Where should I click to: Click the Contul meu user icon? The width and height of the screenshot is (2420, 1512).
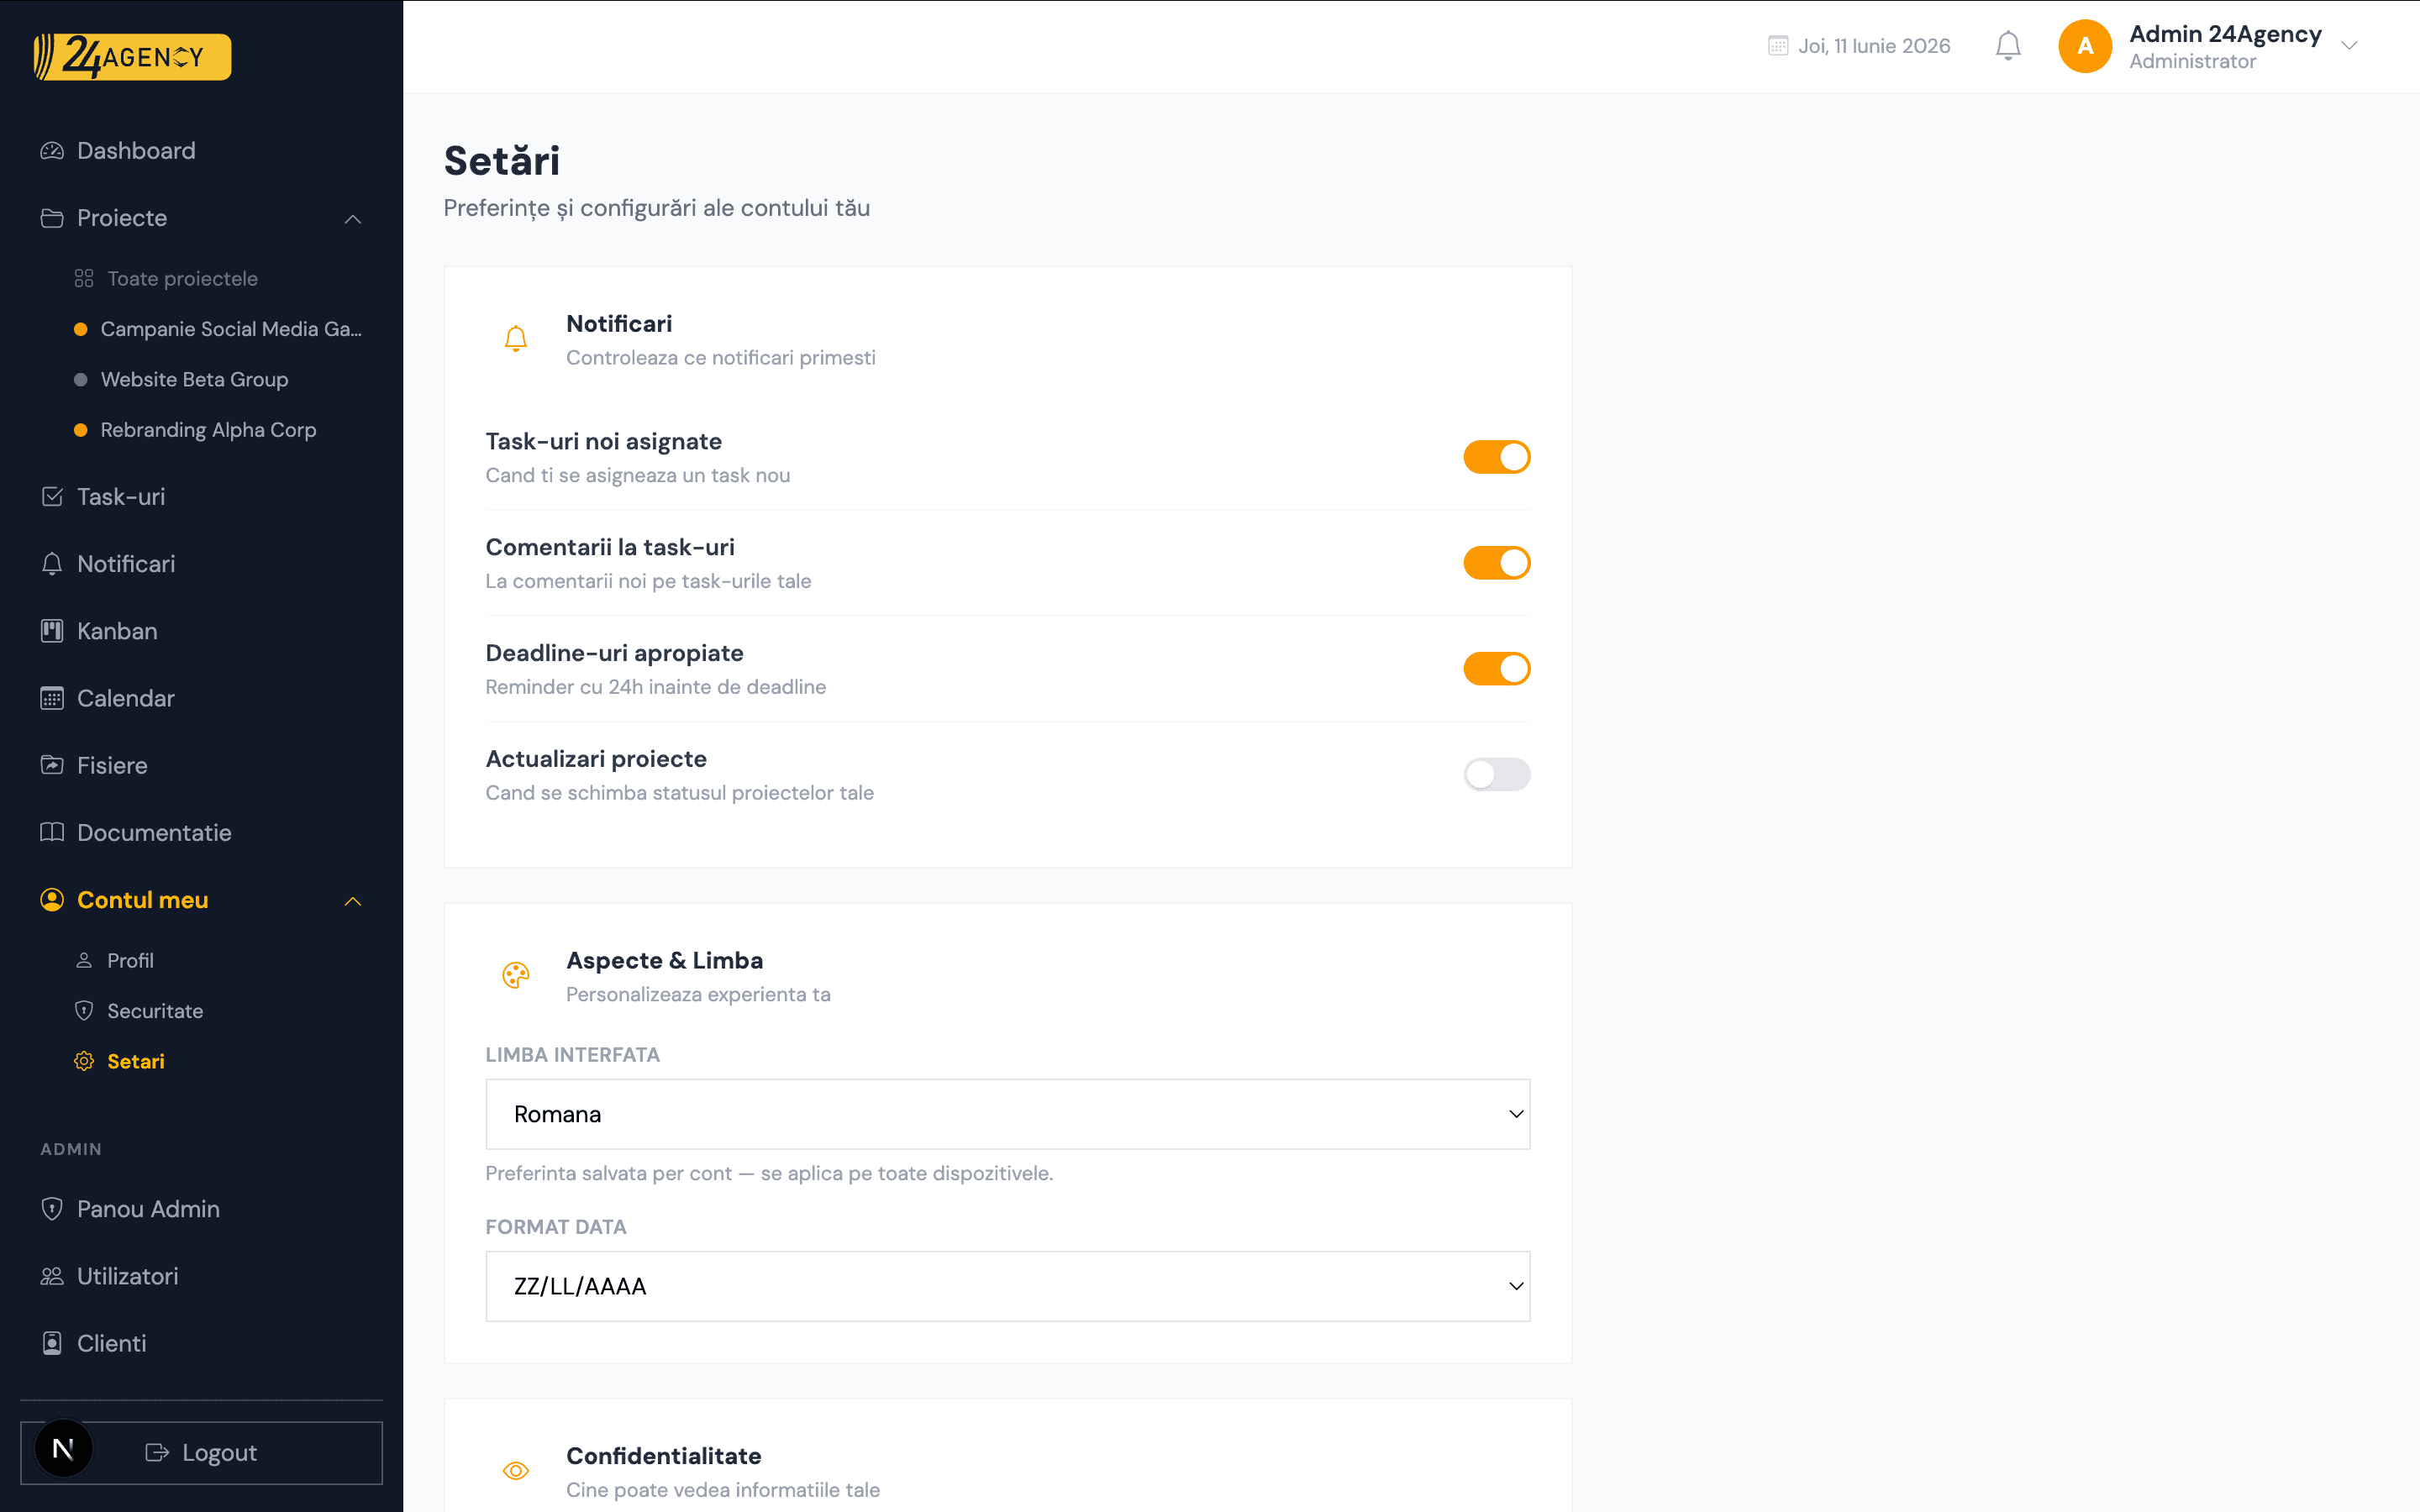point(52,900)
